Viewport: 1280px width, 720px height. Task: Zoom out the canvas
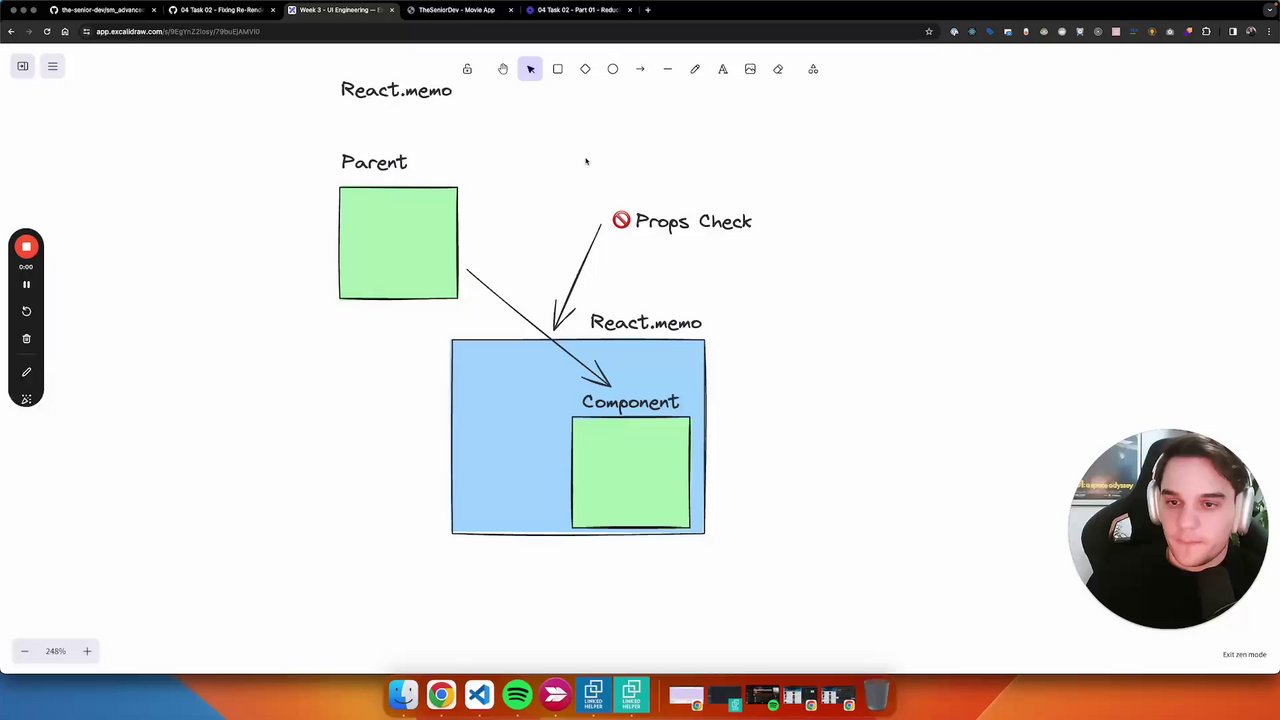point(25,651)
